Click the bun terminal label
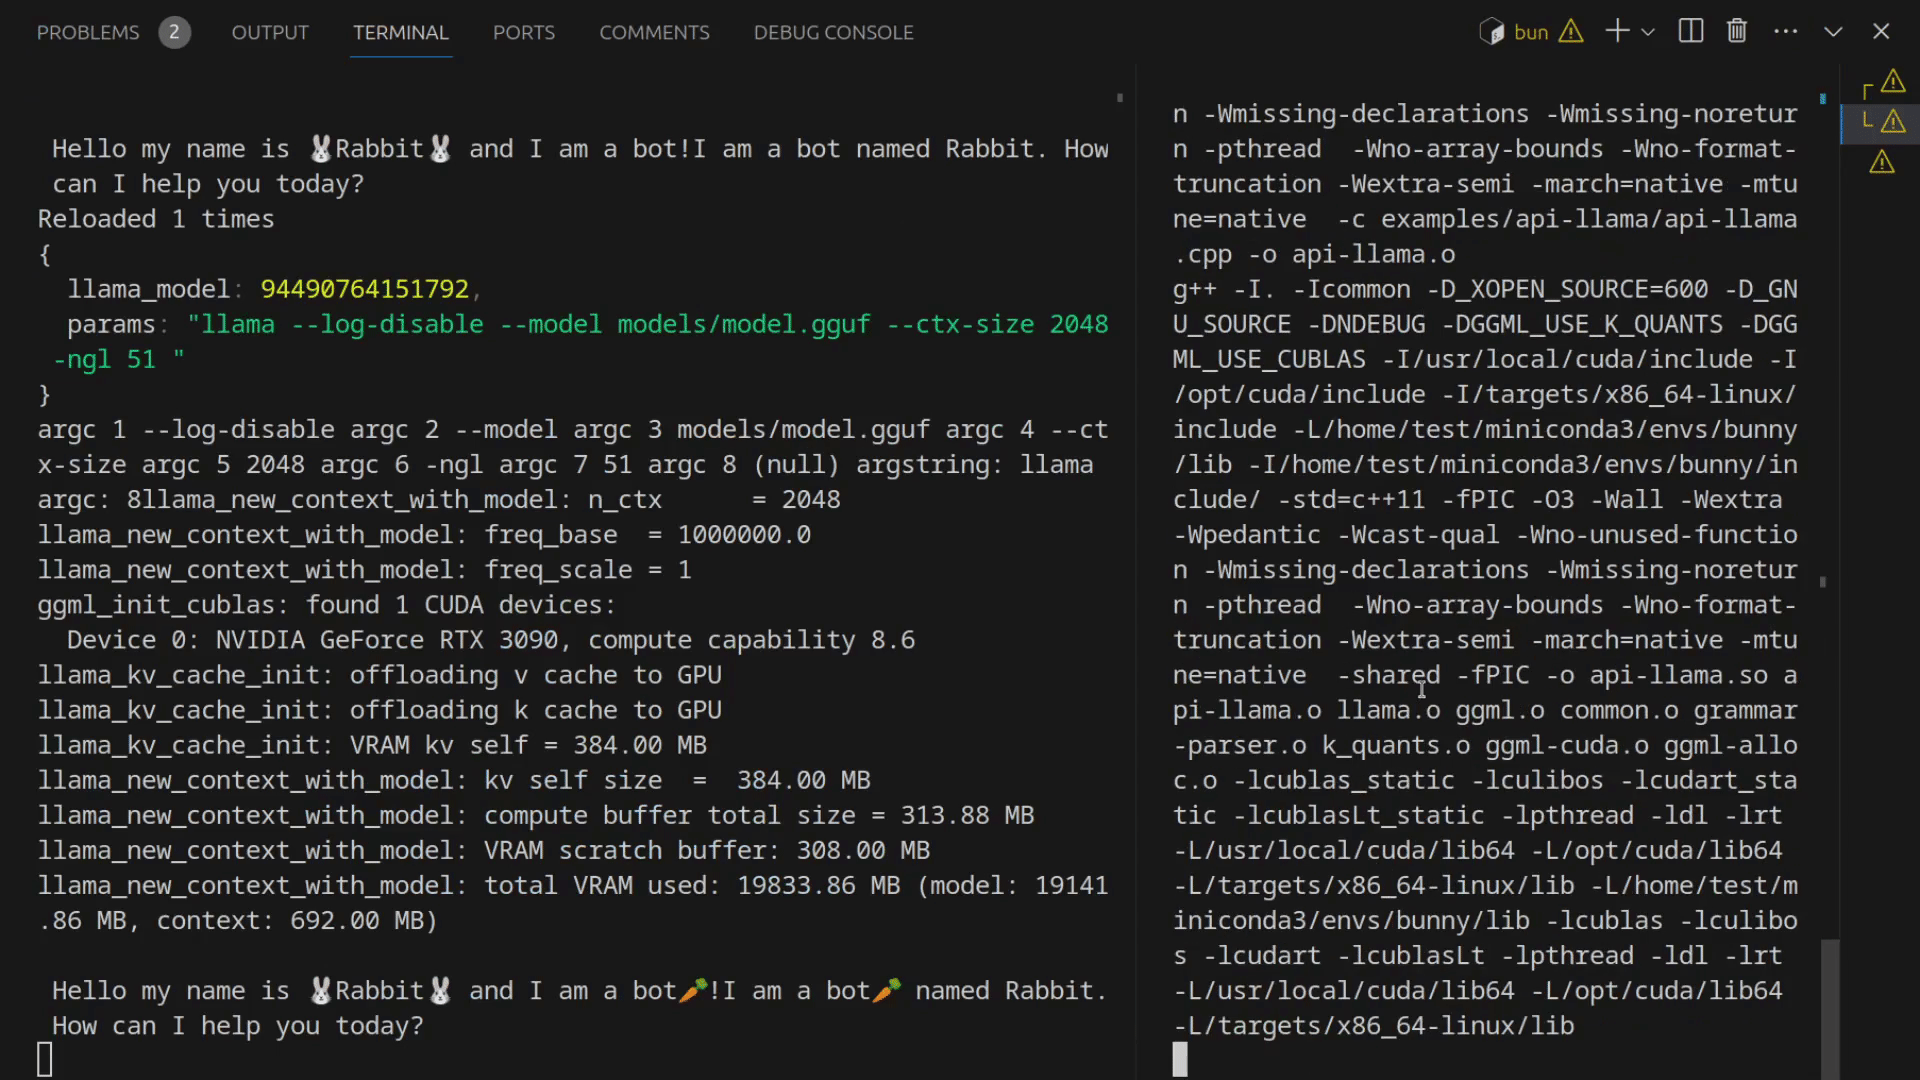The width and height of the screenshot is (1920, 1080). click(1531, 32)
